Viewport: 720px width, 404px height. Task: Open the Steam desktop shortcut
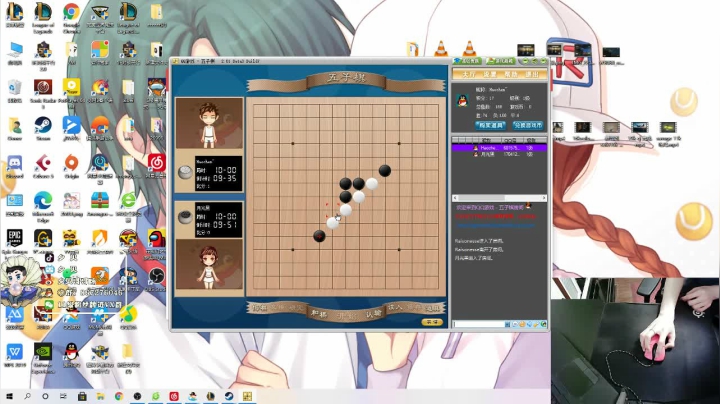pos(43,129)
